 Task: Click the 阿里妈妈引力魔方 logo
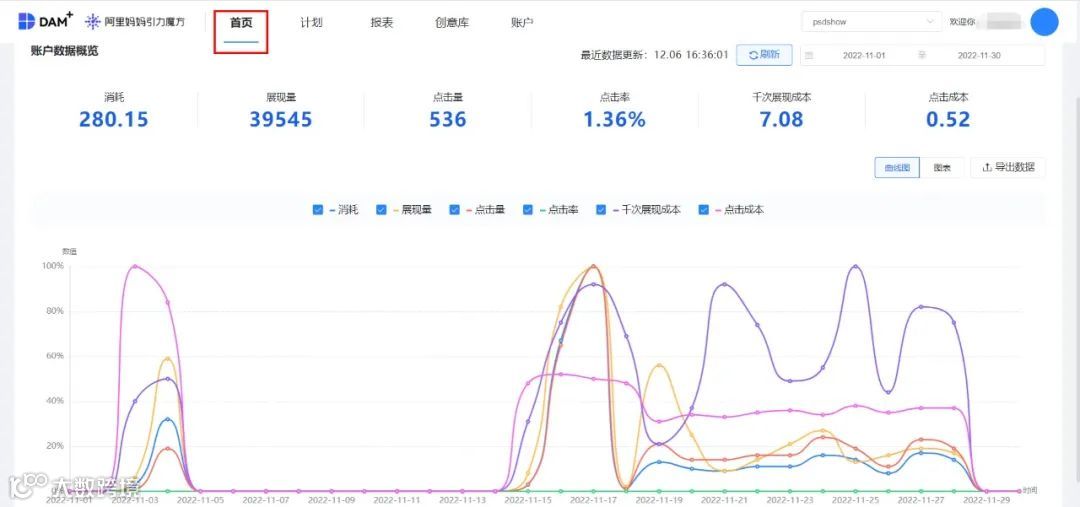(135, 21)
